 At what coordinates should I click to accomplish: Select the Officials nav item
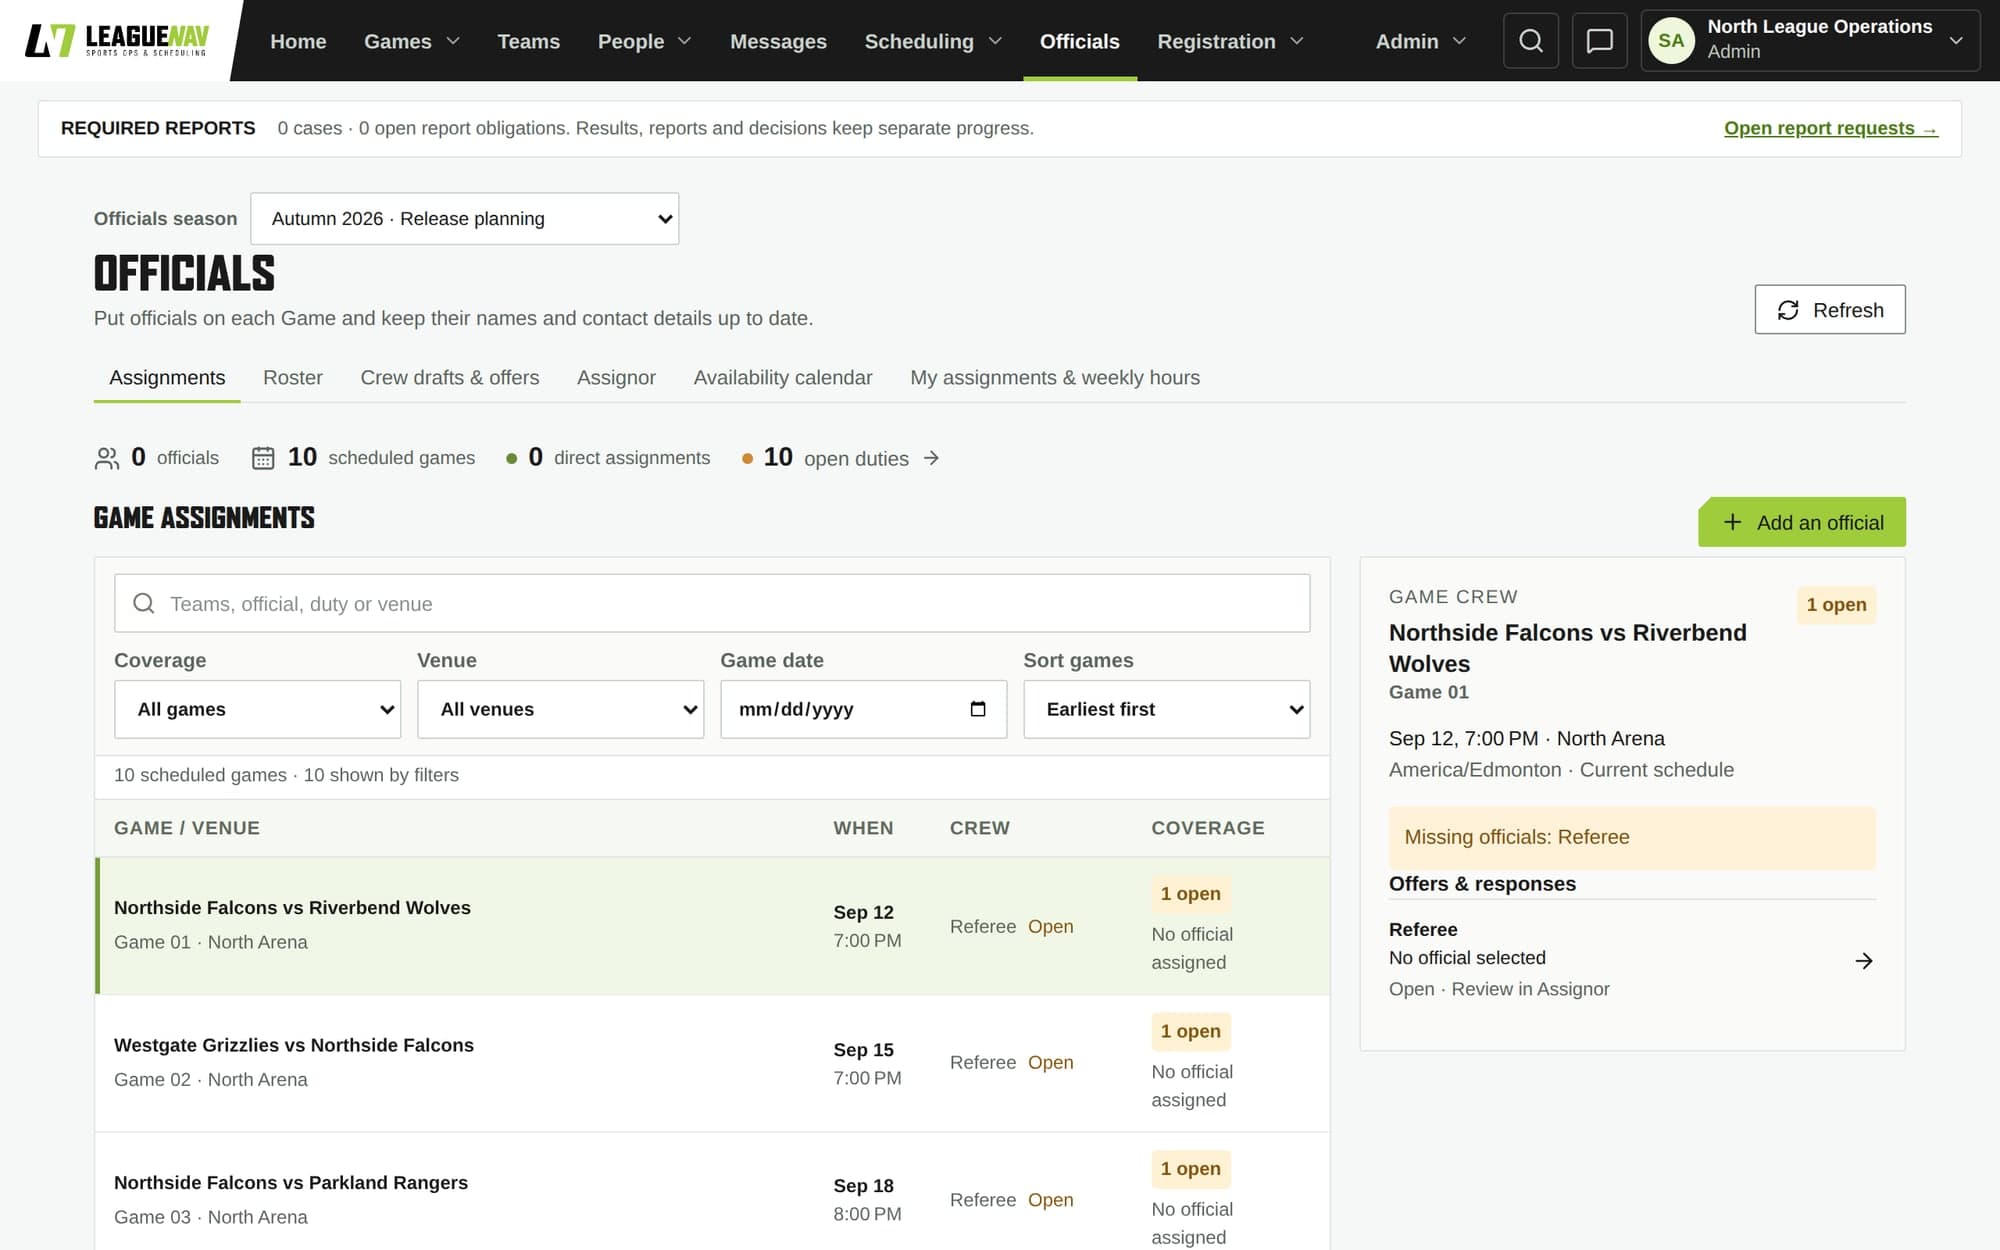1079,41
